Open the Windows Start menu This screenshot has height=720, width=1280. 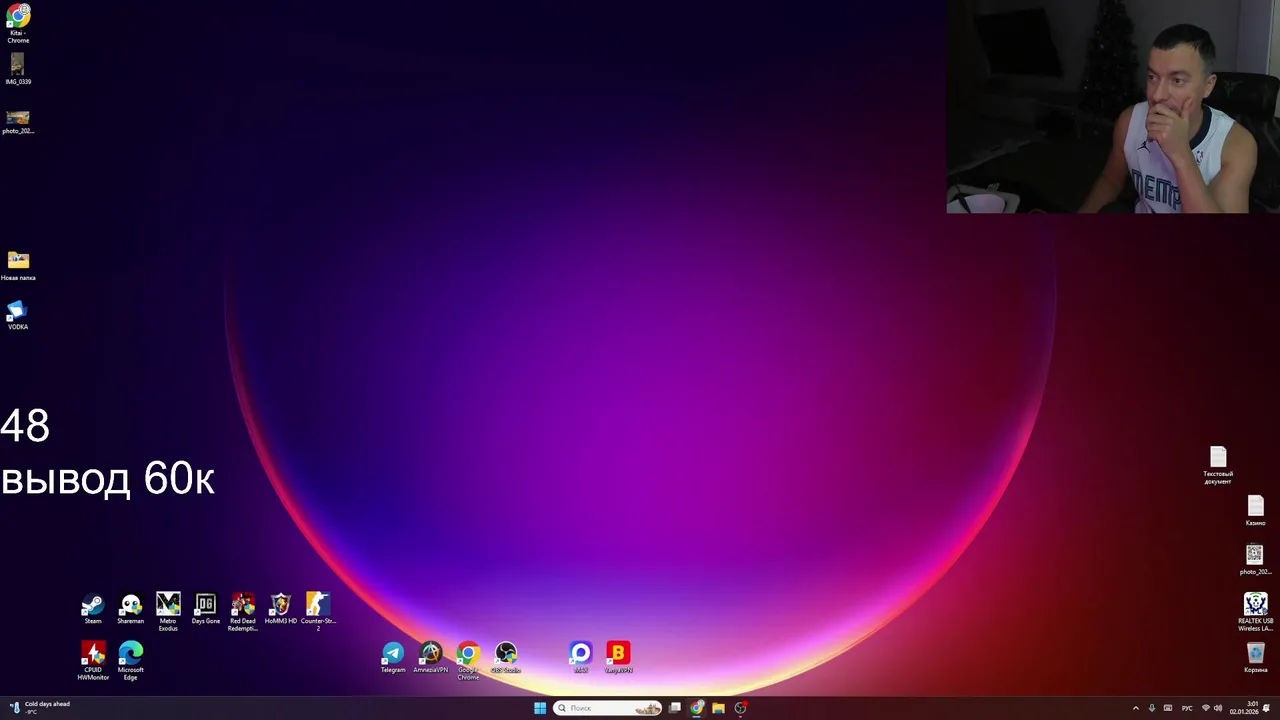[540, 708]
